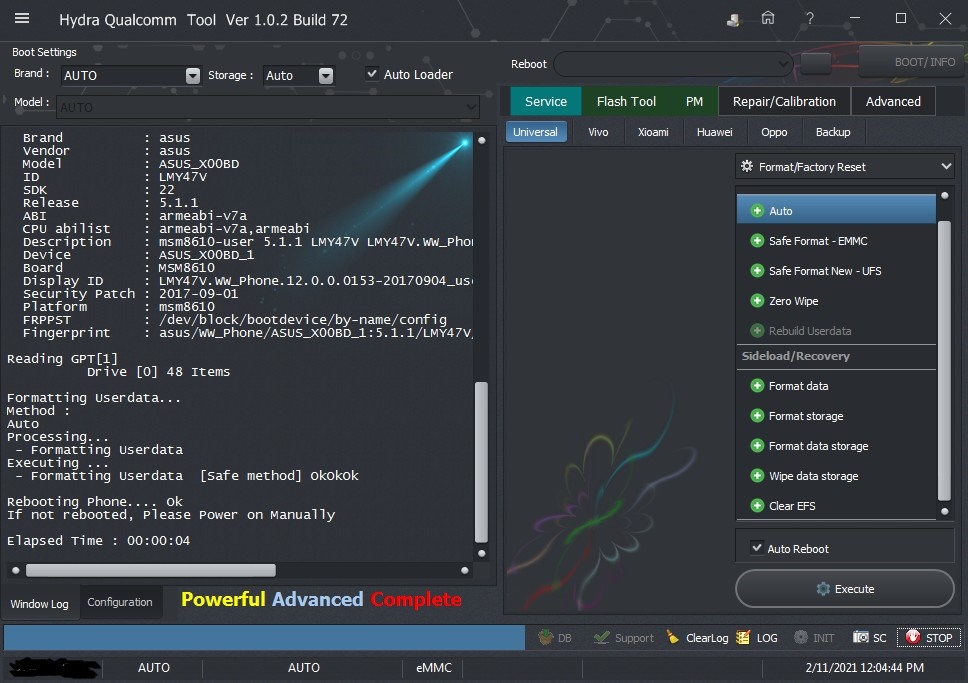Select the Zero Wipe operation text
Screen dimensions: 968x683
(793, 301)
